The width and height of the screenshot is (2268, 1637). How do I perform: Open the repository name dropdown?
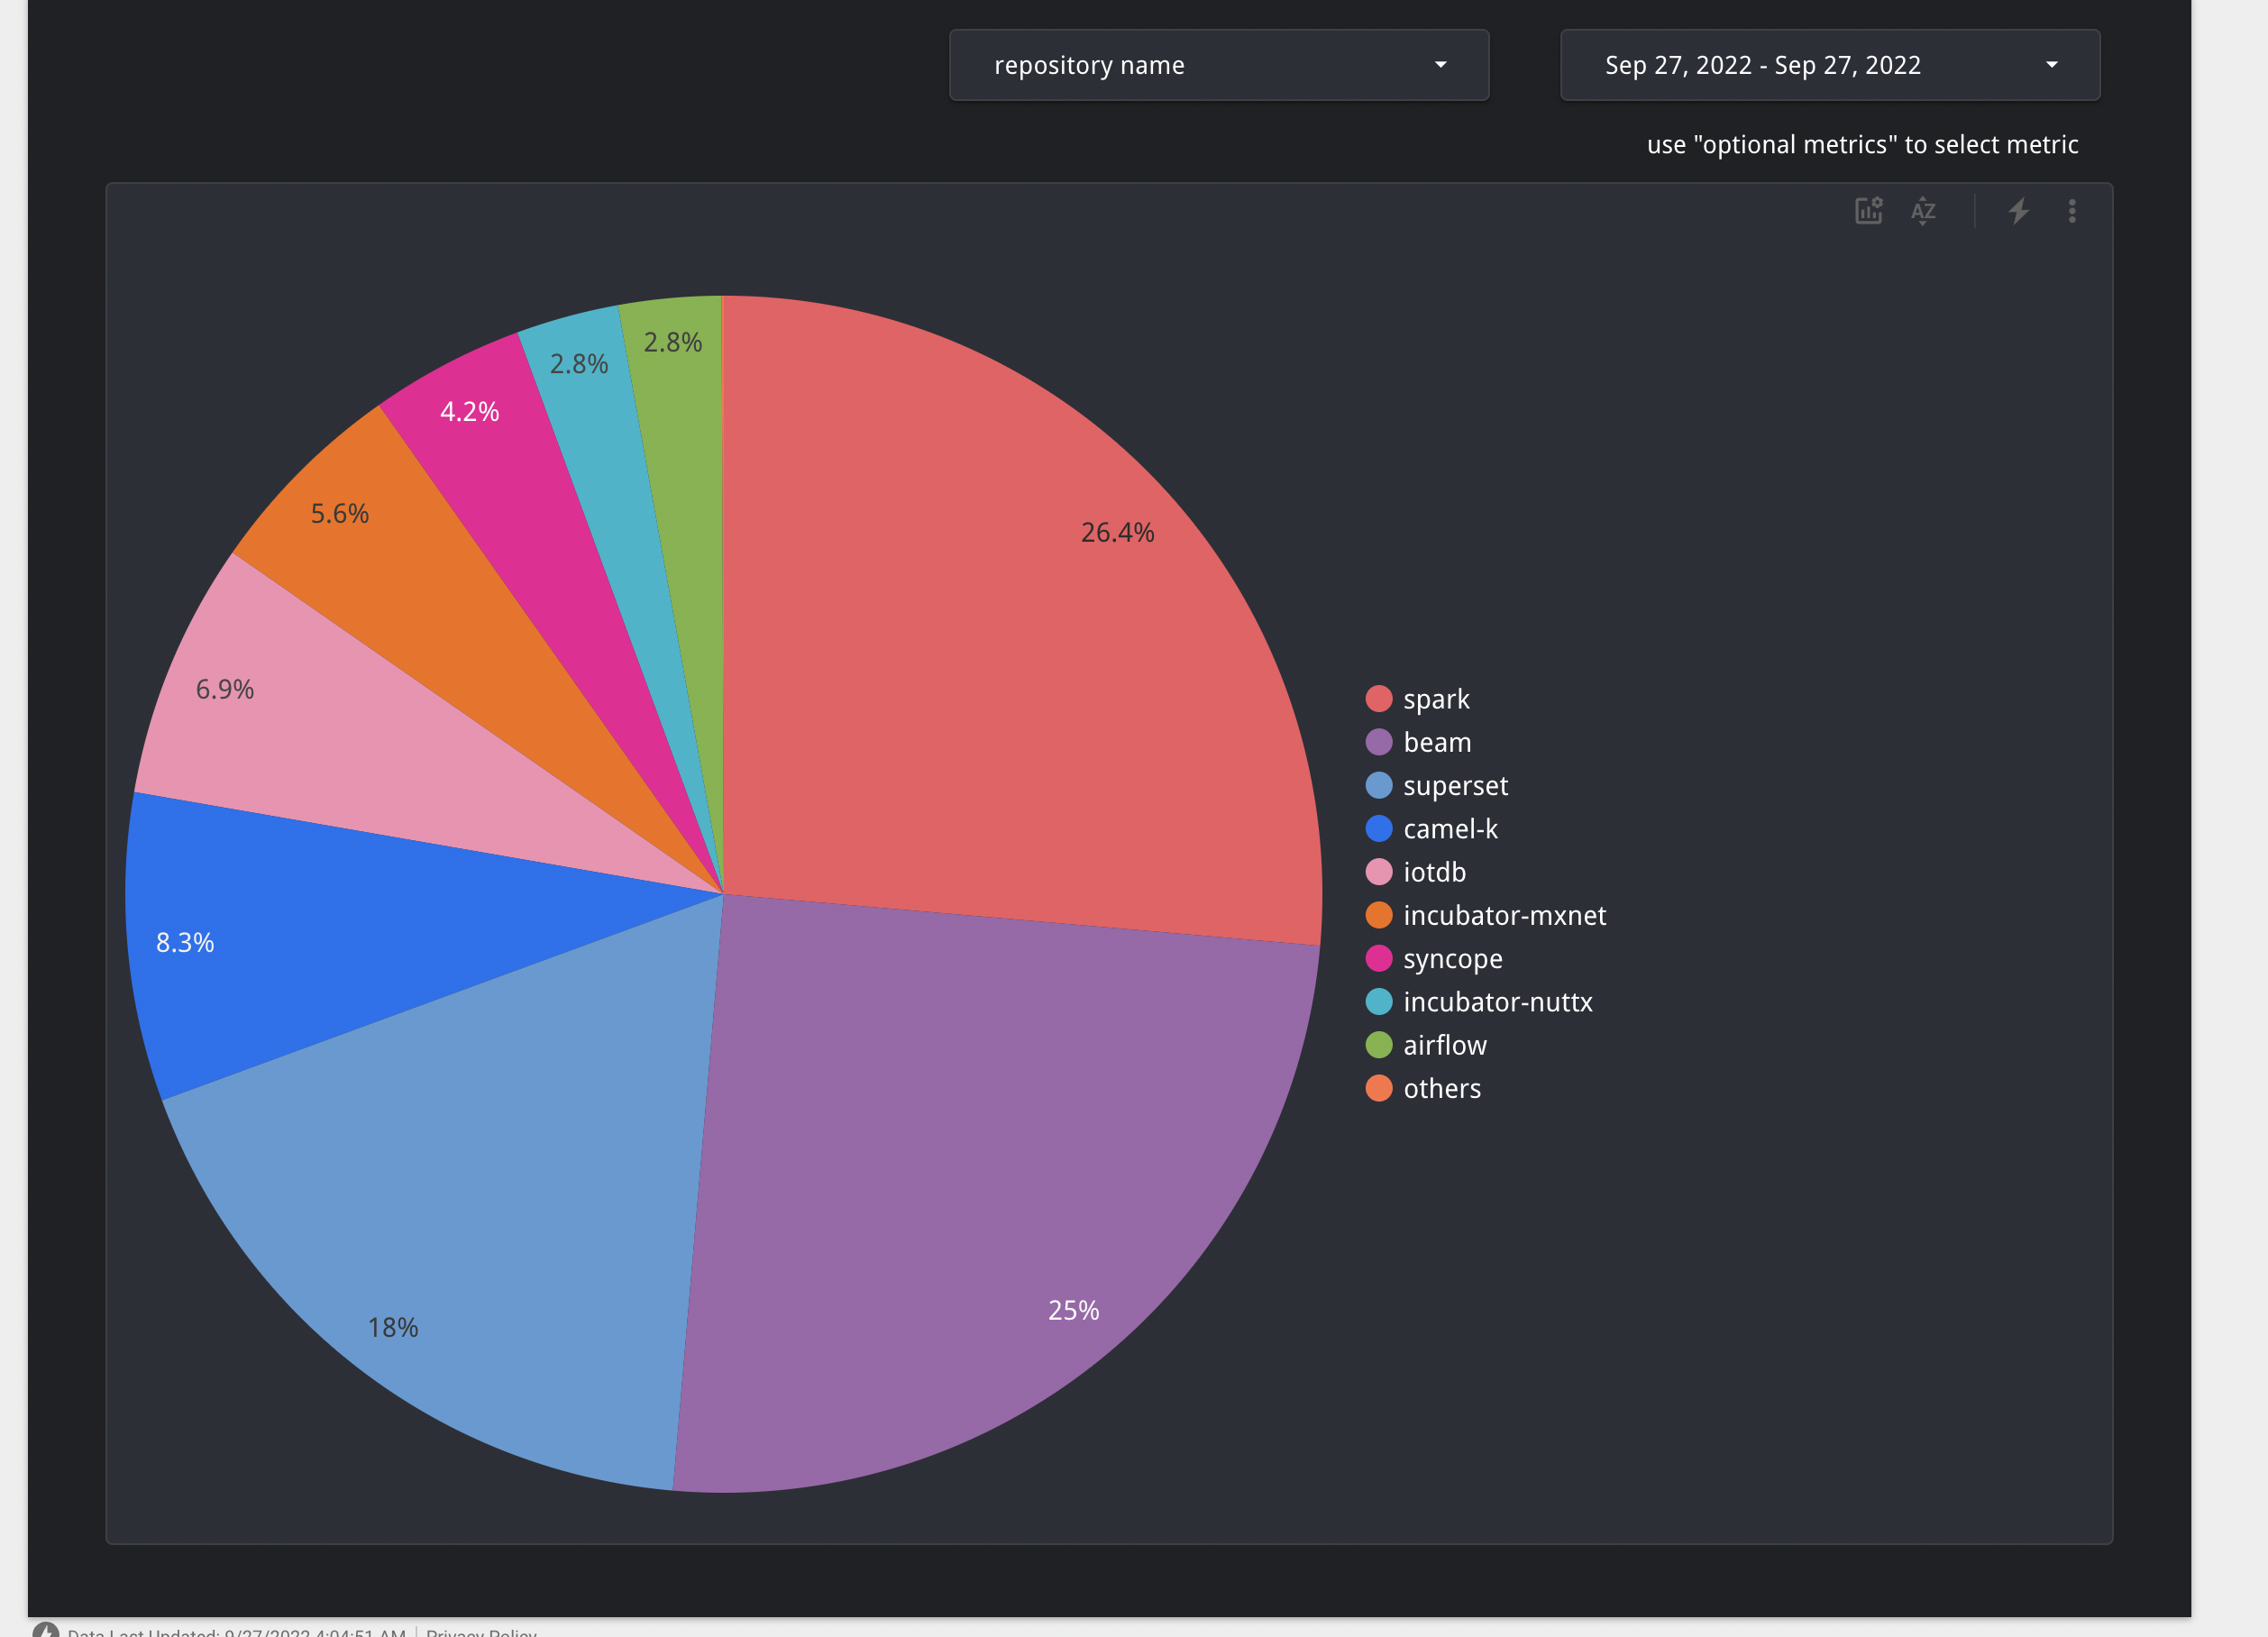(x=1219, y=65)
